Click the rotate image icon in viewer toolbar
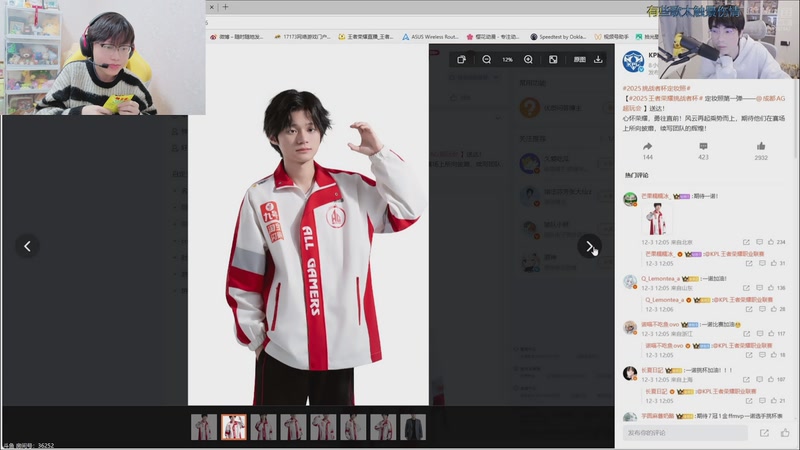The height and width of the screenshot is (450, 800). point(462,60)
